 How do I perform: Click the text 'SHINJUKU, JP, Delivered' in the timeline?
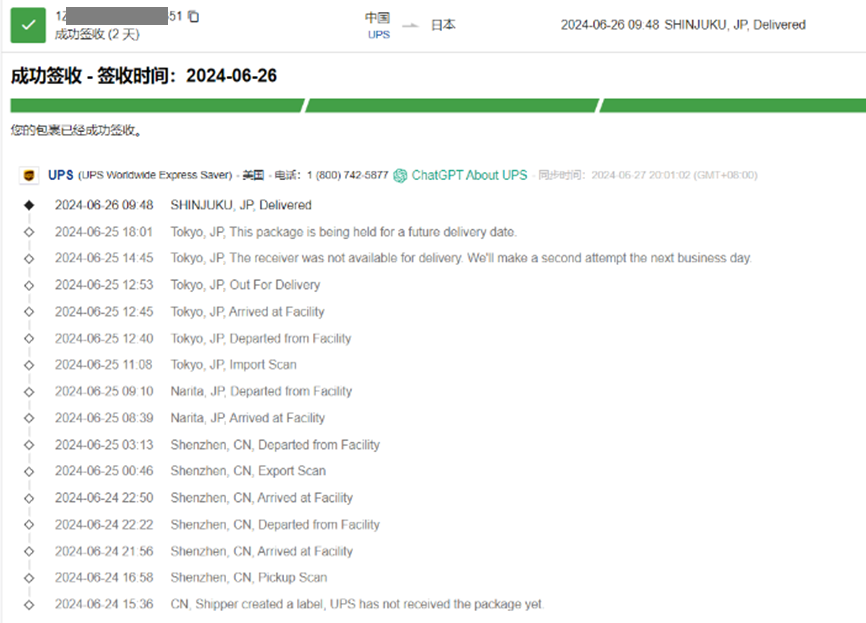point(241,205)
